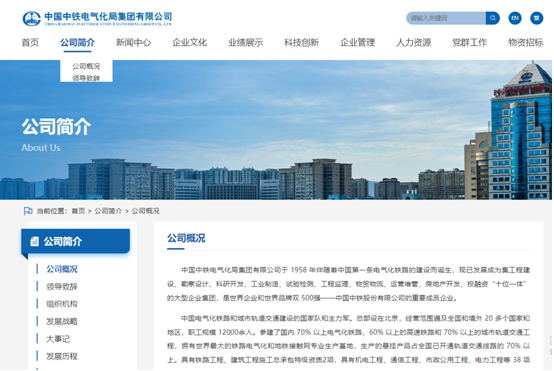Click the 首页 link in the breadcrumb
Screen dimensions: 554x371
point(78,211)
